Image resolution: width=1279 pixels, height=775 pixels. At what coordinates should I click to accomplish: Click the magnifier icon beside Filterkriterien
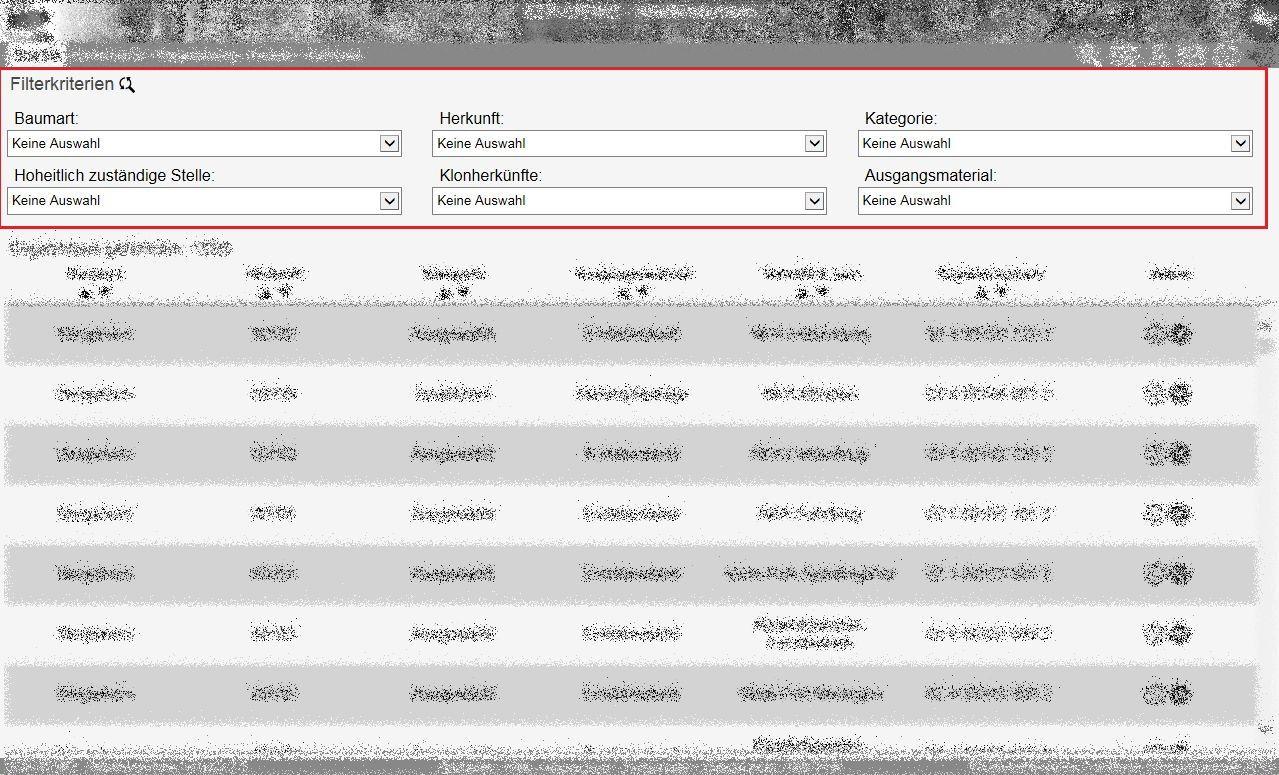[127, 85]
